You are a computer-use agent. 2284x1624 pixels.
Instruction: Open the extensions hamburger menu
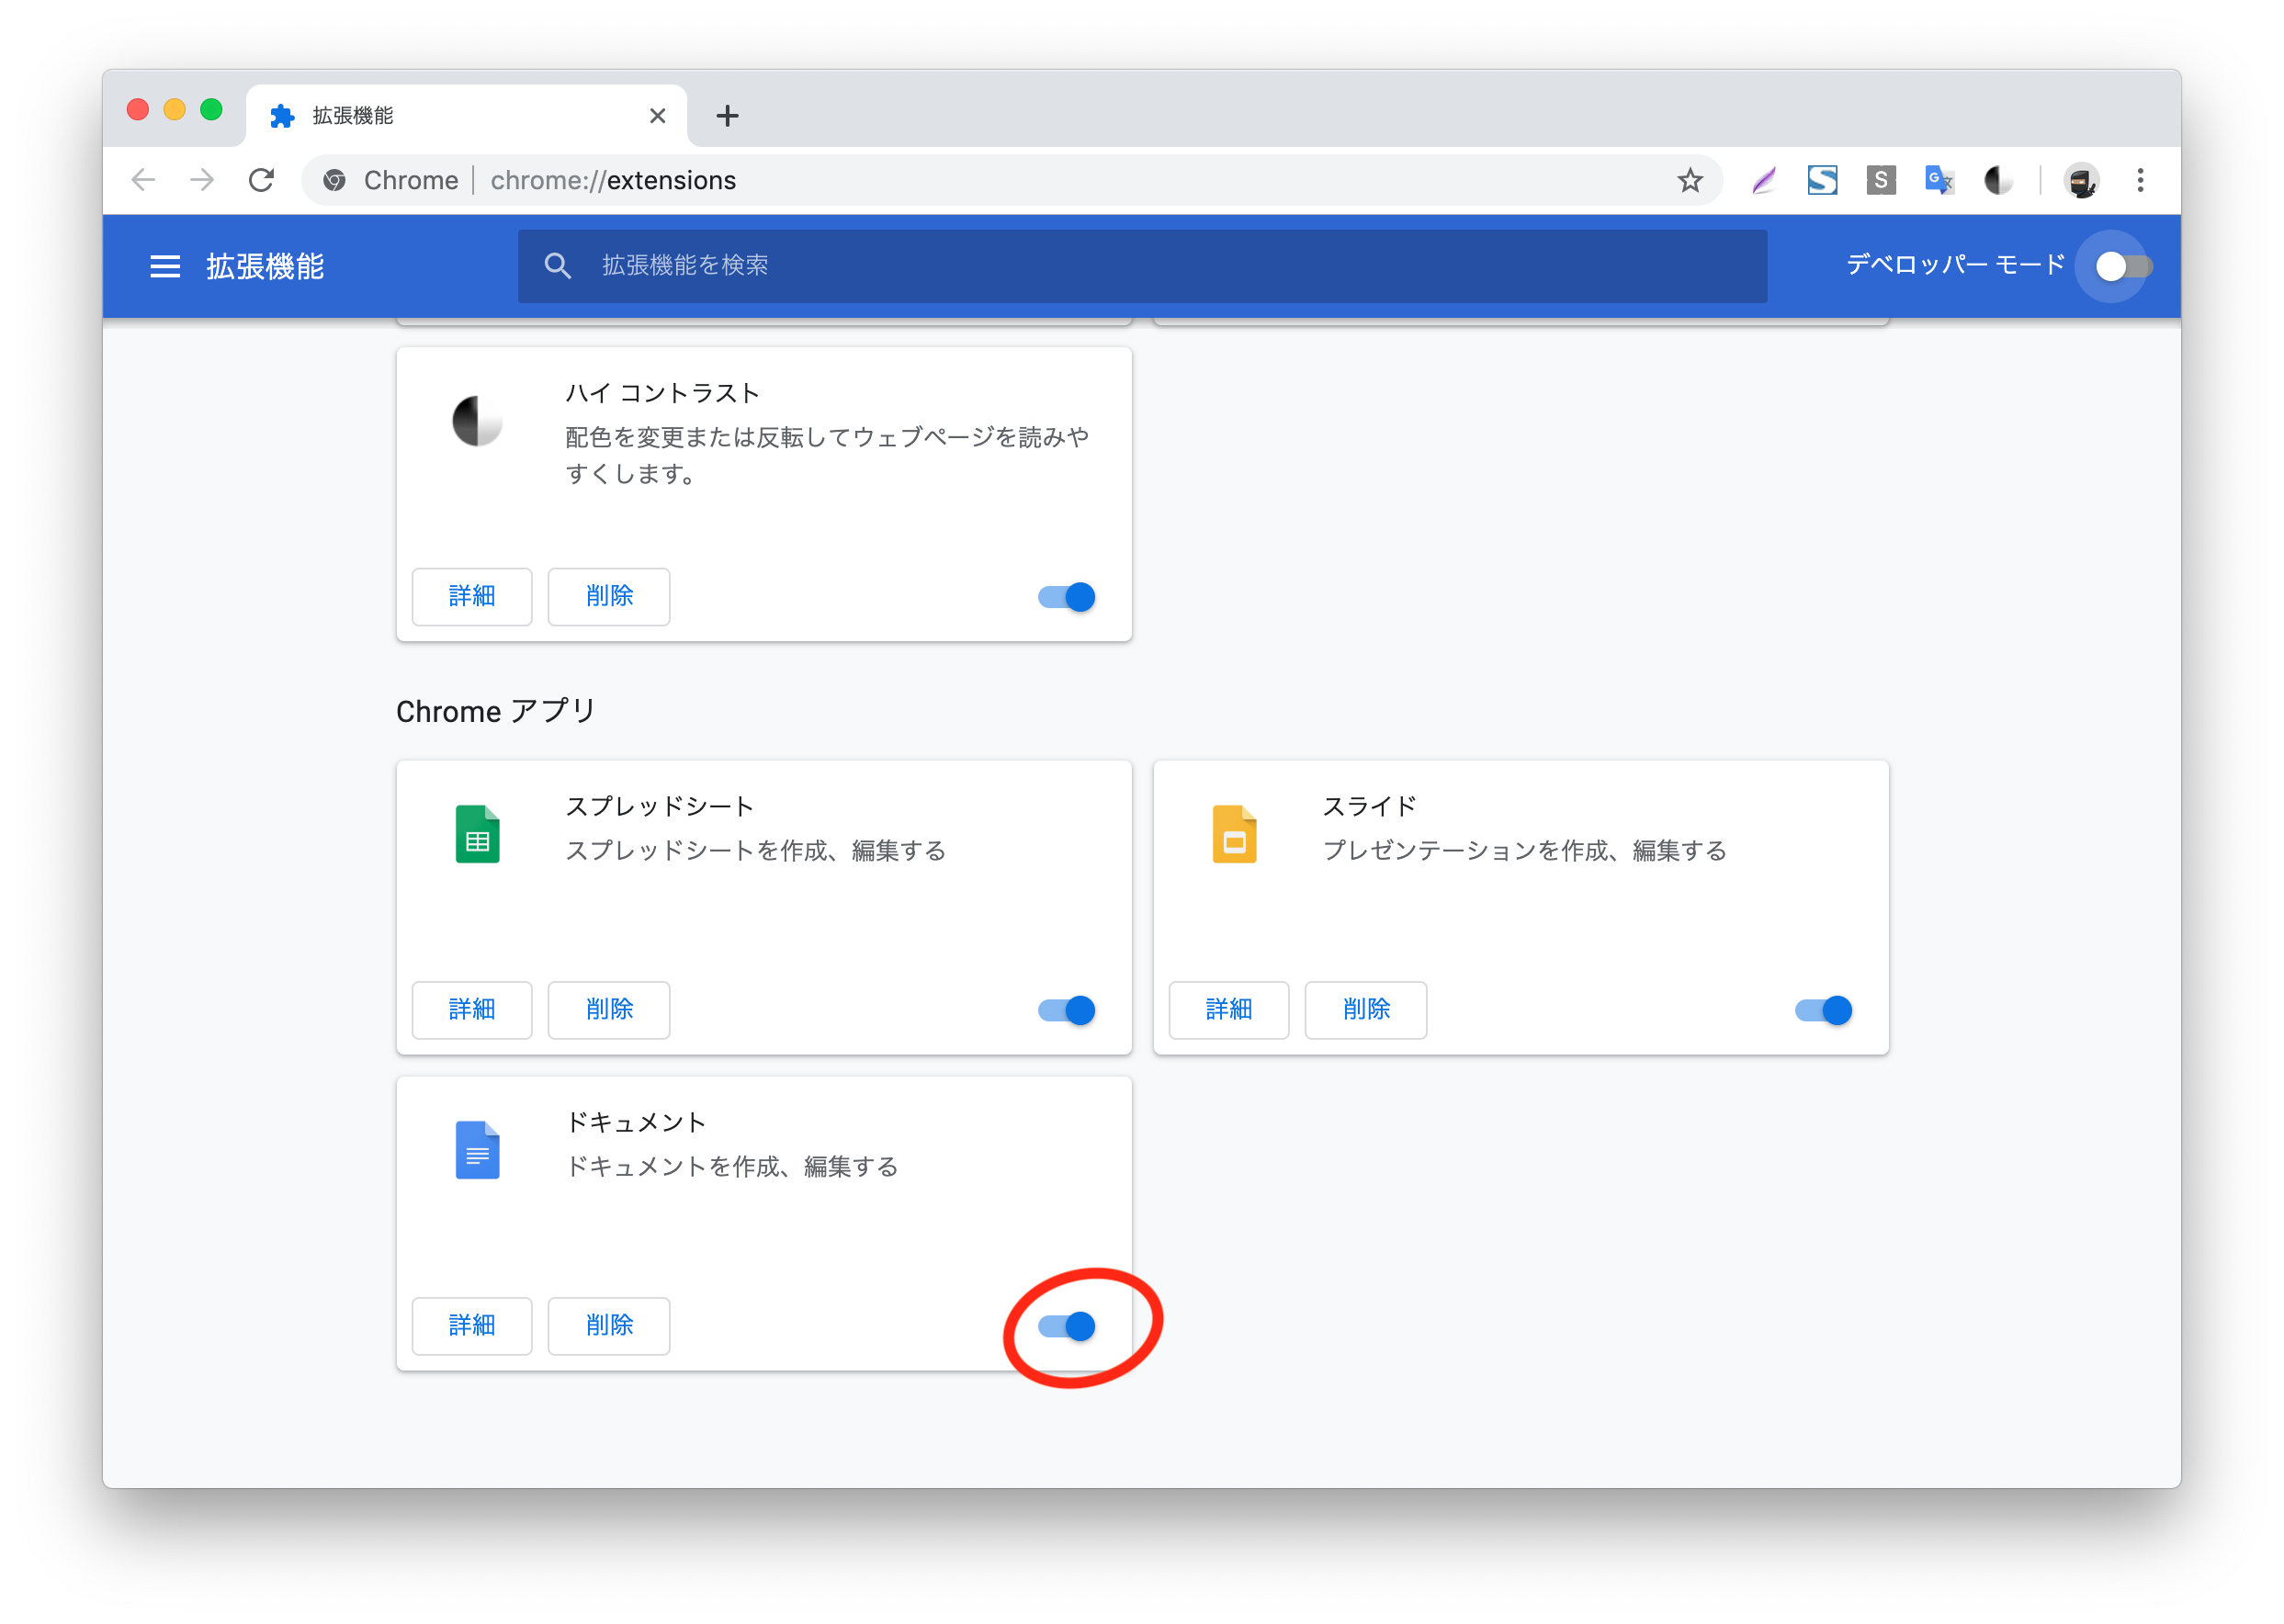tap(165, 266)
